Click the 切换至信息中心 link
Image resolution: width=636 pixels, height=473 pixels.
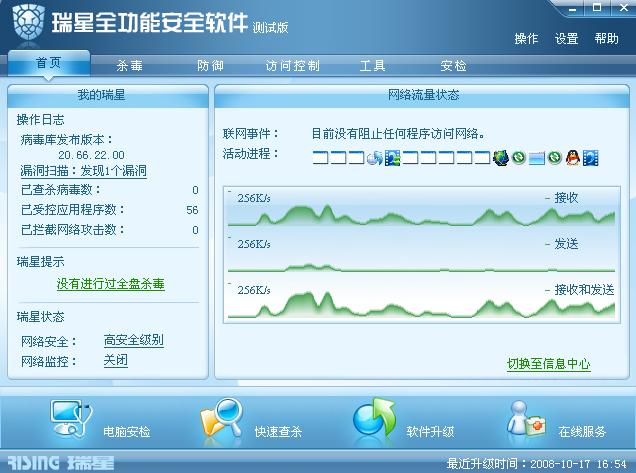click(548, 363)
